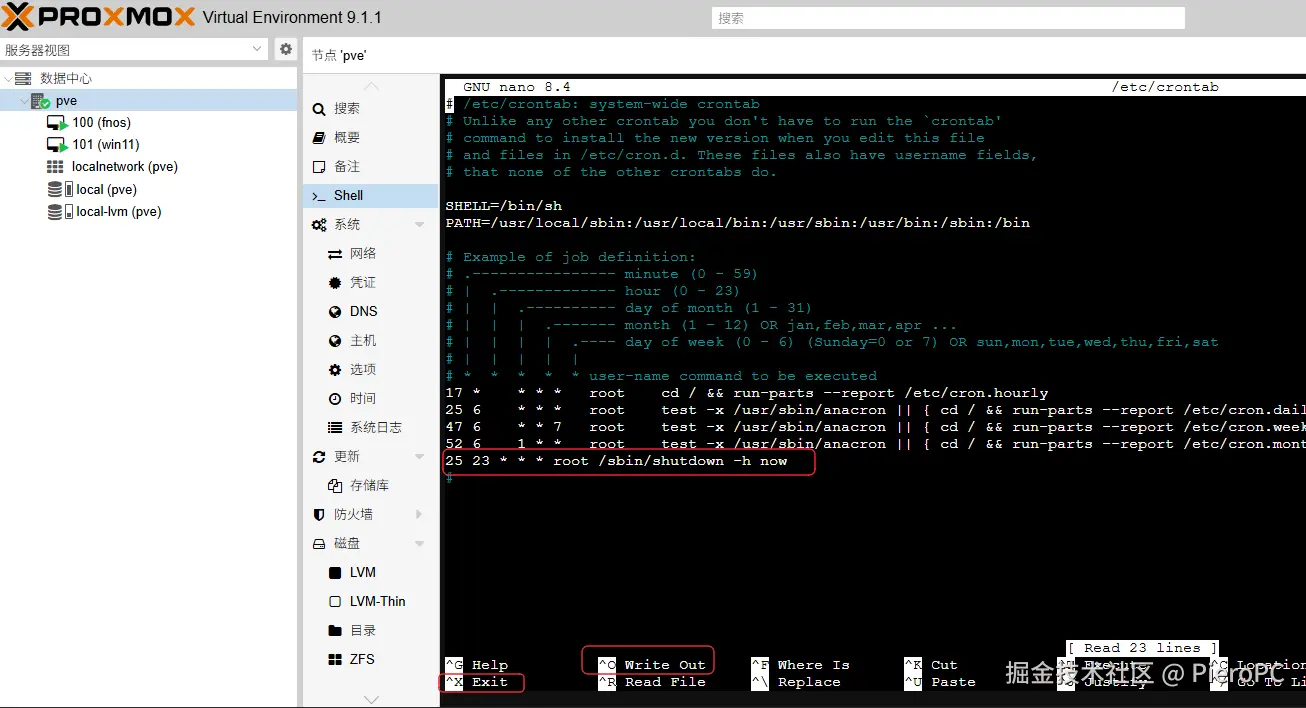Image resolution: width=1306 pixels, height=708 pixels.
Task: Open 防火墙 firewall section
Action: (x=353, y=514)
